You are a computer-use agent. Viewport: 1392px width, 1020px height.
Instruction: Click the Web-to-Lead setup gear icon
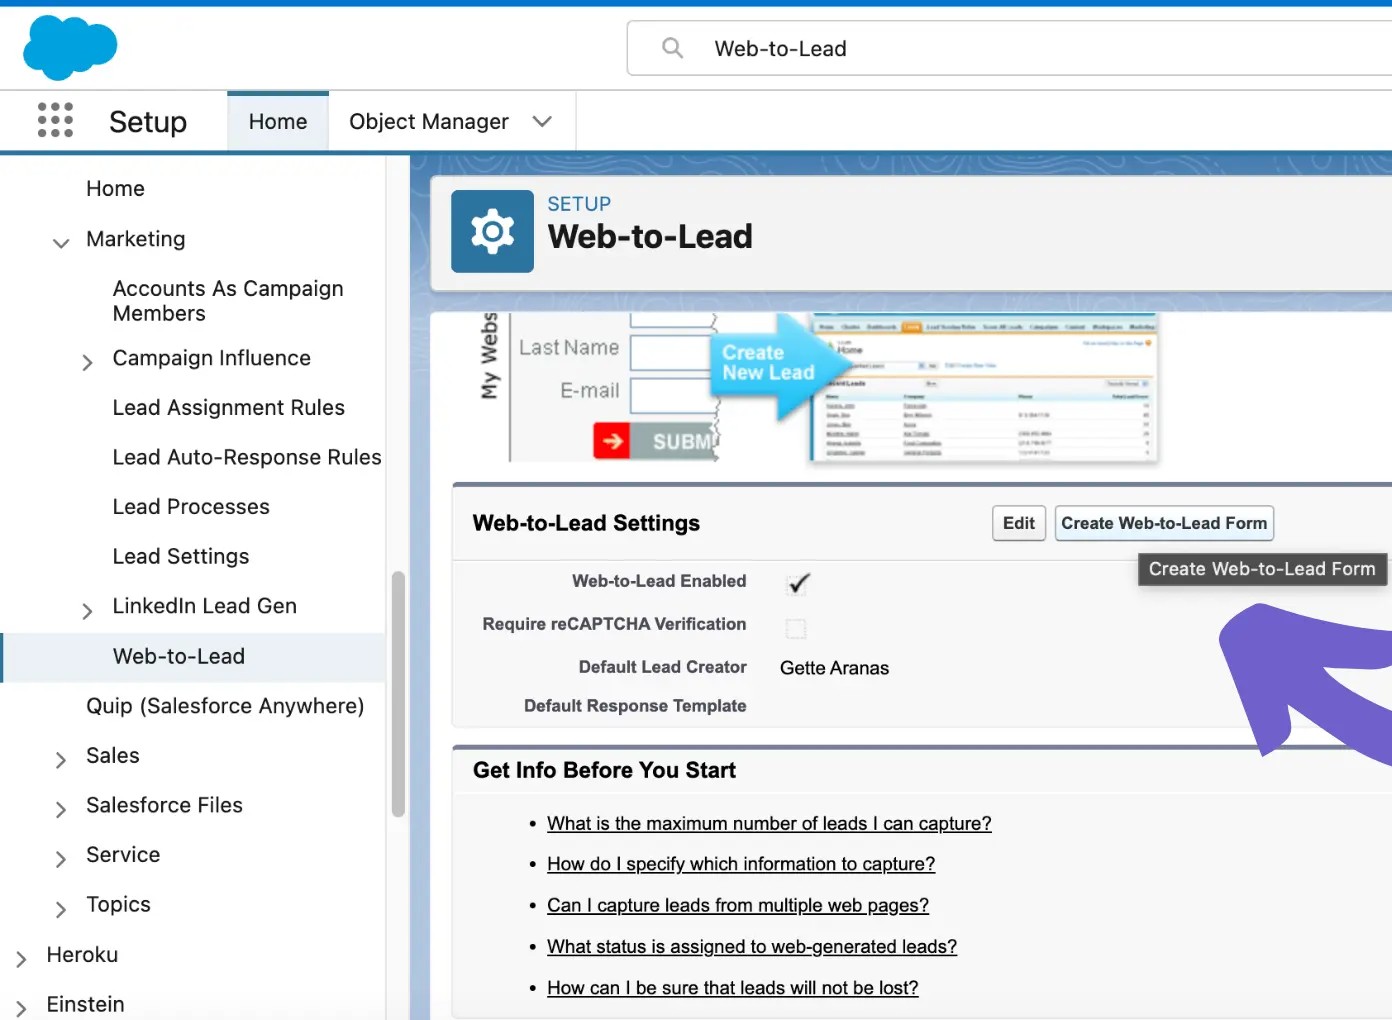(x=492, y=232)
